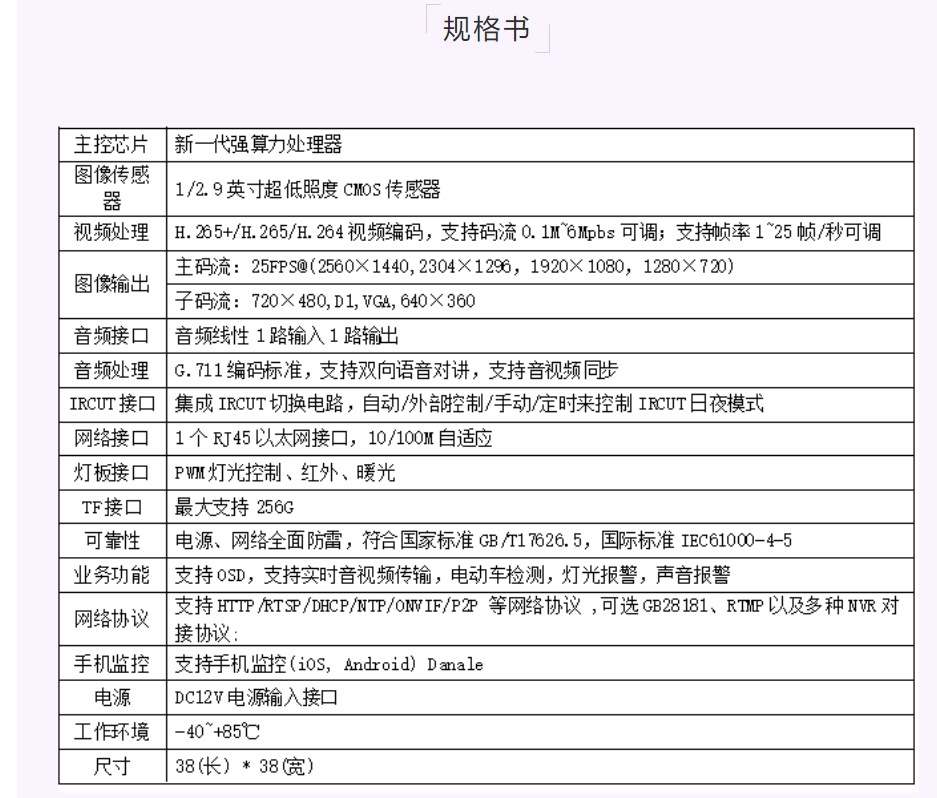The image size is (937, 798).
Task: Click the 电源、网络全面防雷 description
Action: (x=483, y=541)
